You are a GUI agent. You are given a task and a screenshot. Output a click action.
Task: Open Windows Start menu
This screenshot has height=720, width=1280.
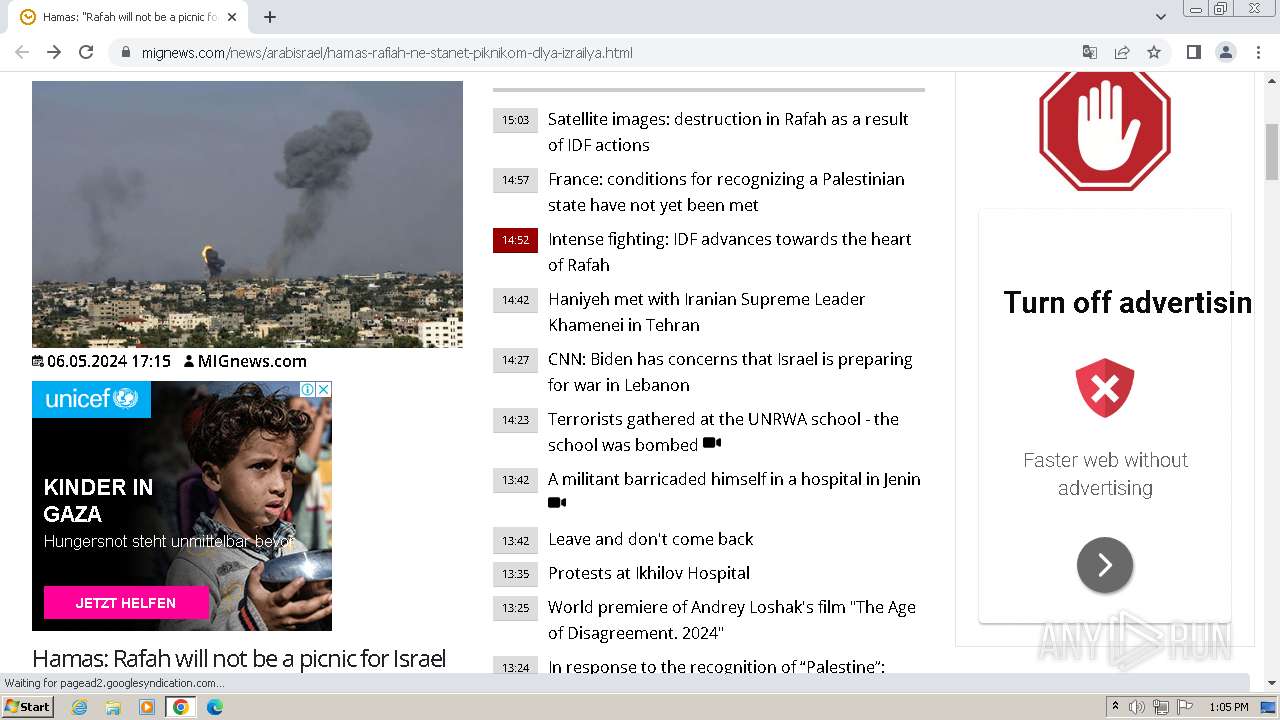coord(27,707)
